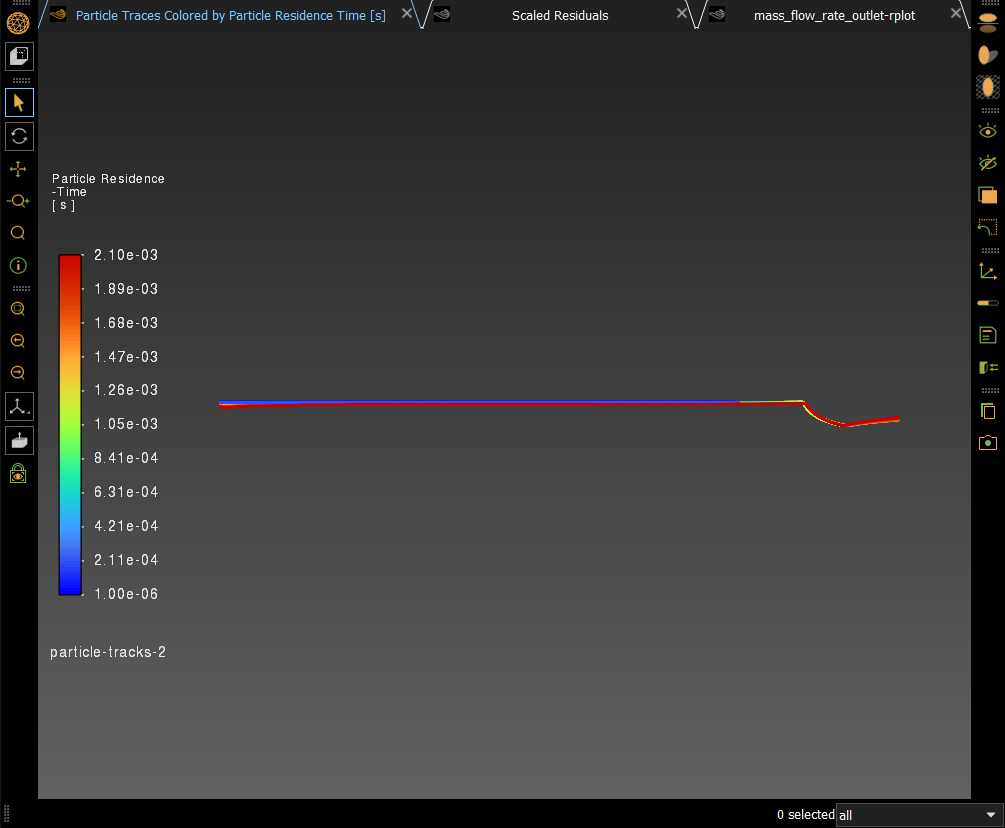This screenshot has height=828, width=1005.
Task: Toggle the eye visibility icon
Action: coord(987,130)
